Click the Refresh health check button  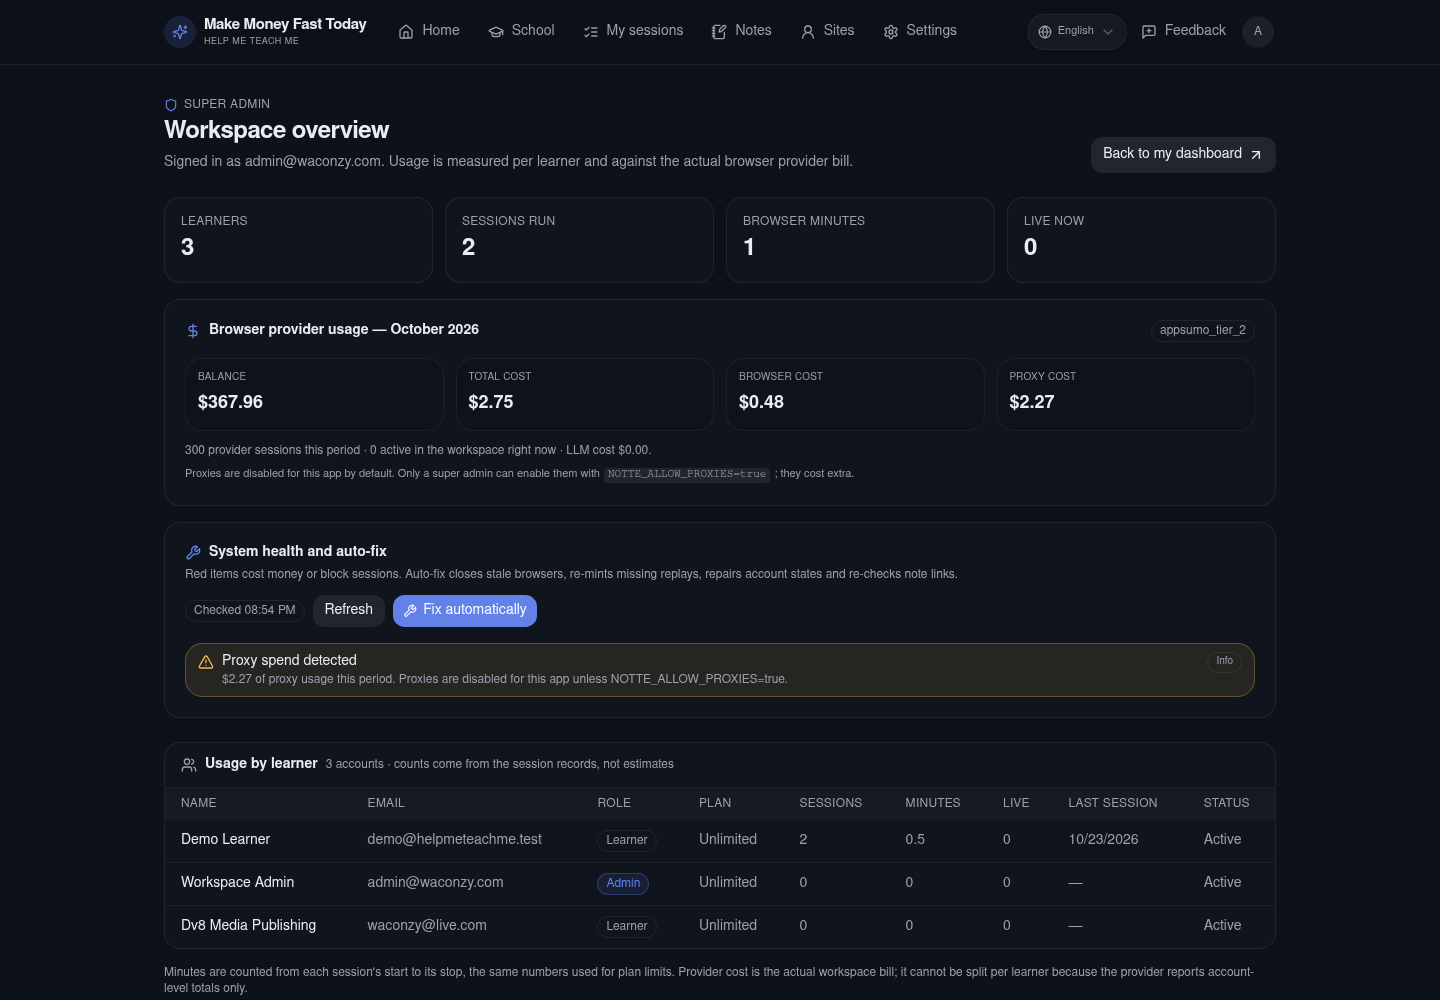[x=348, y=610]
